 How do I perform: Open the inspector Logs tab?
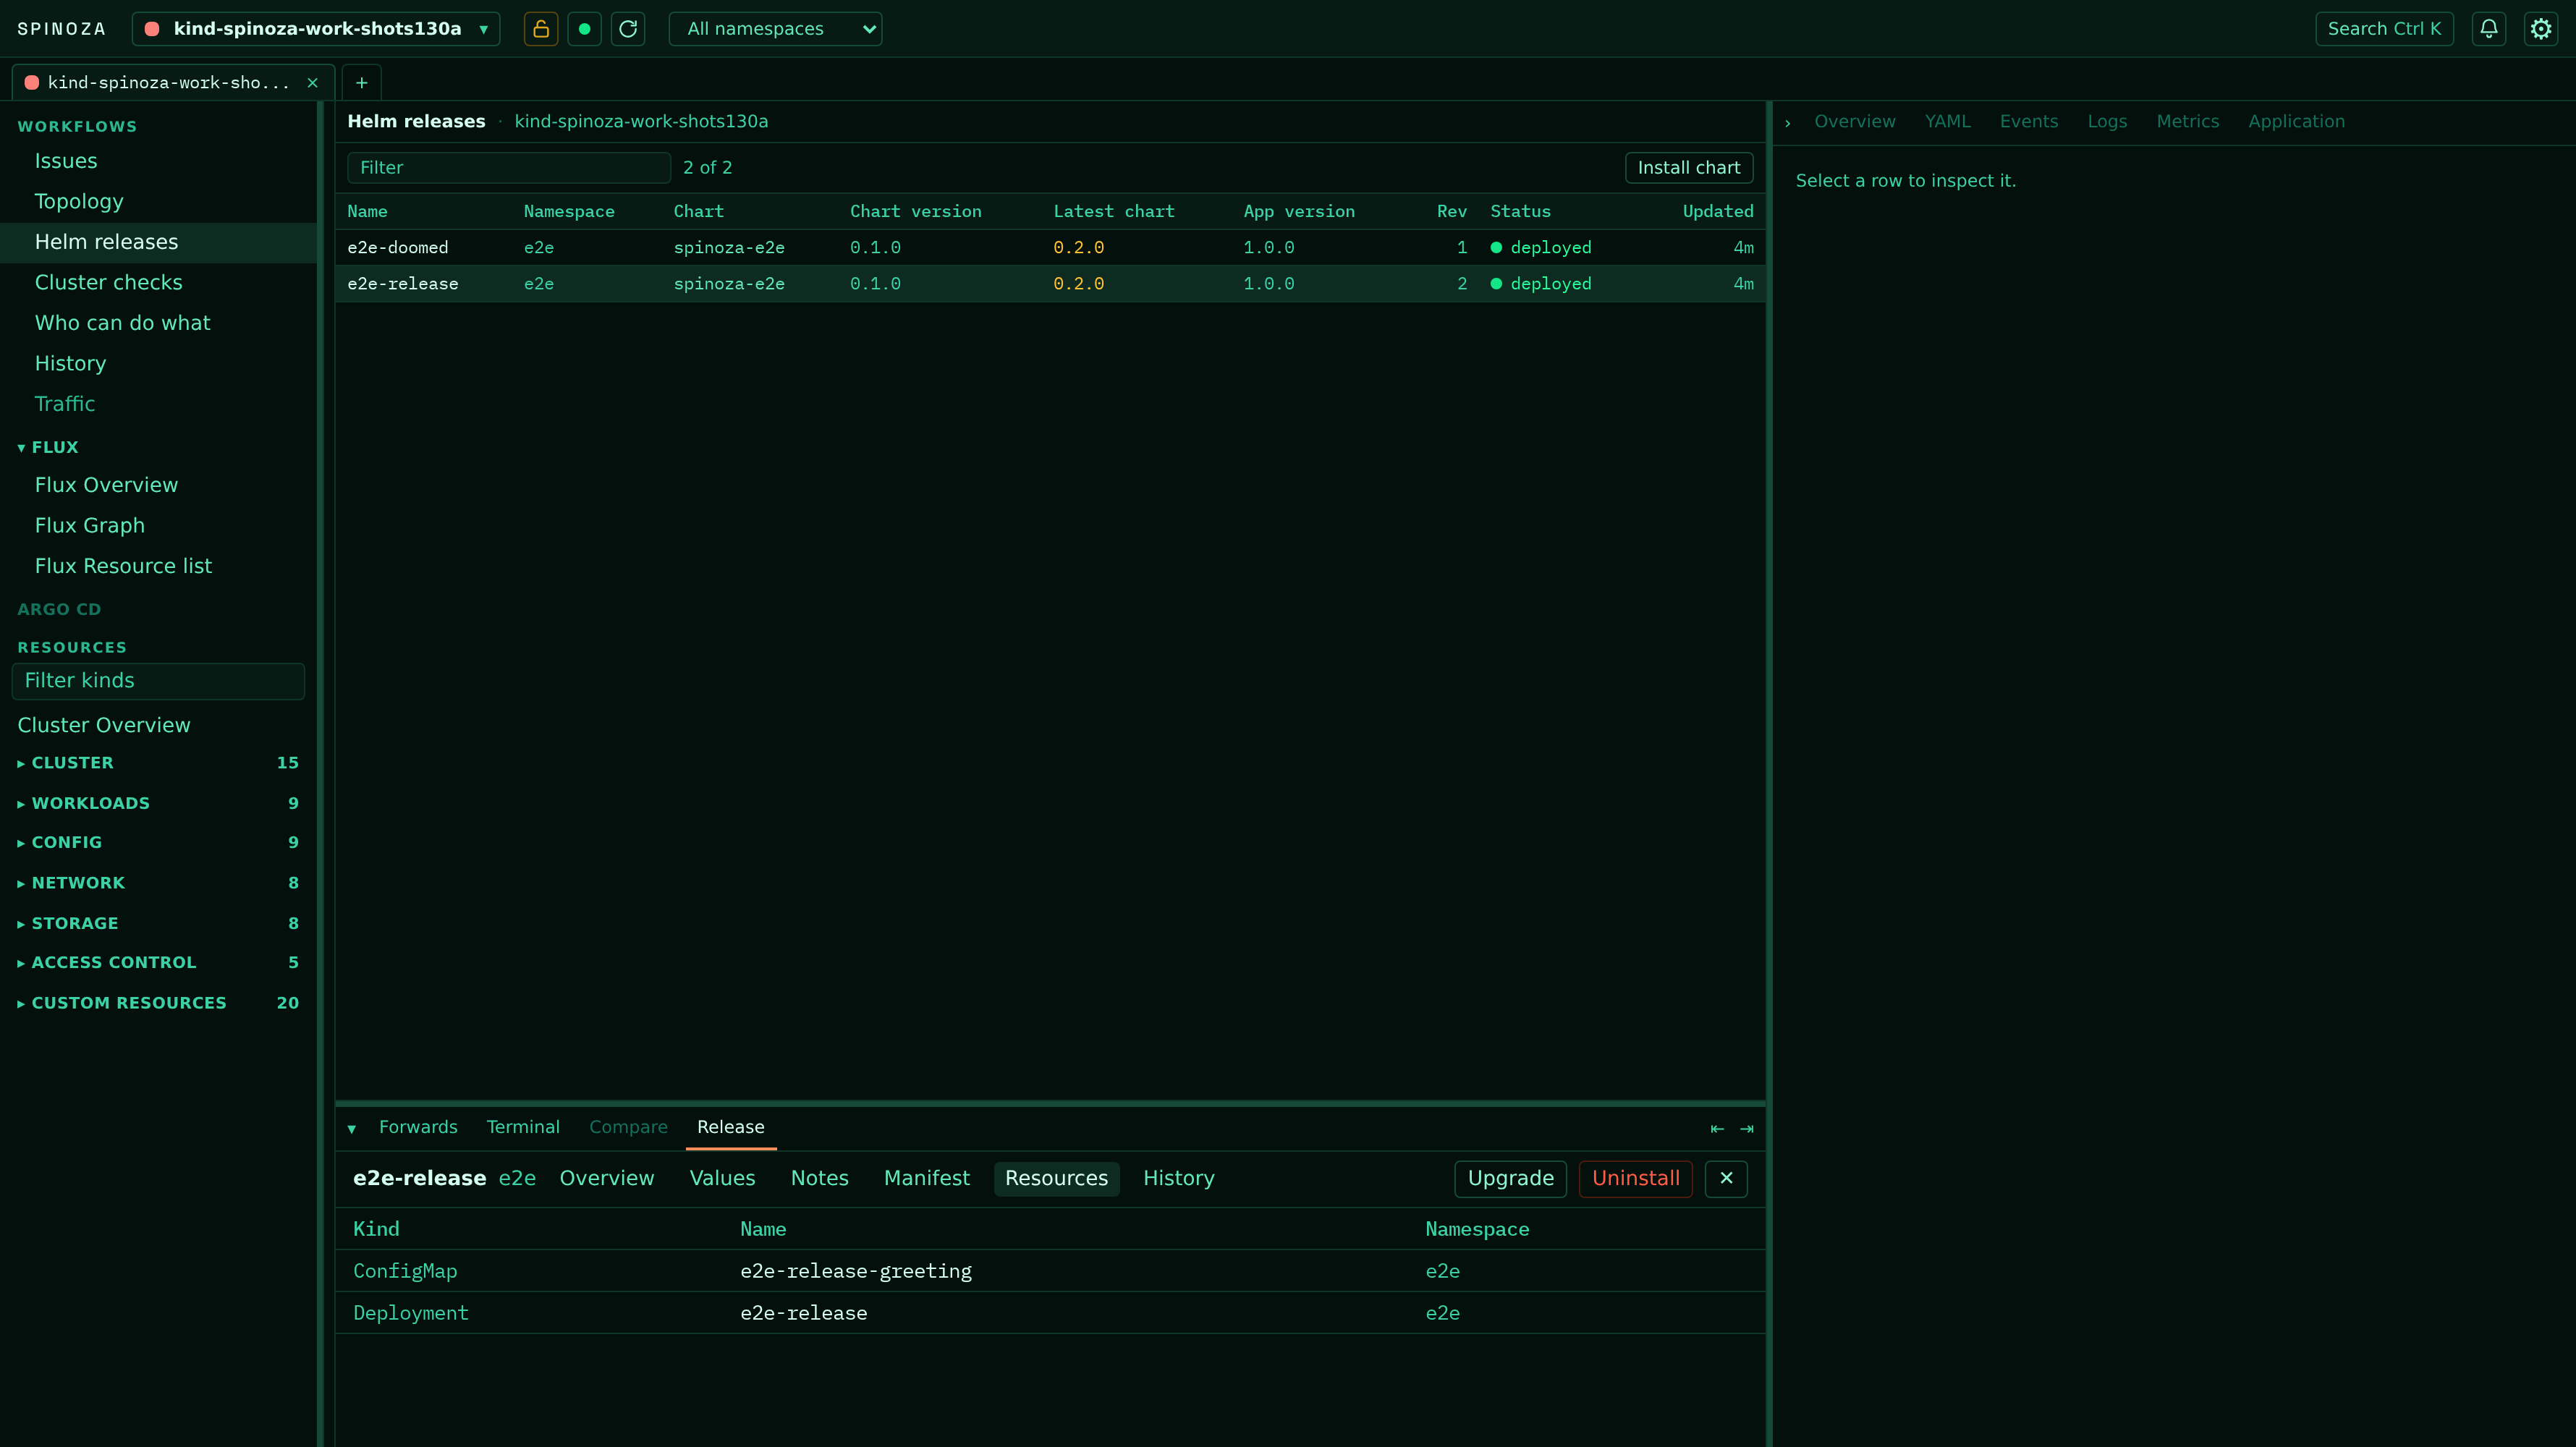click(2107, 122)
